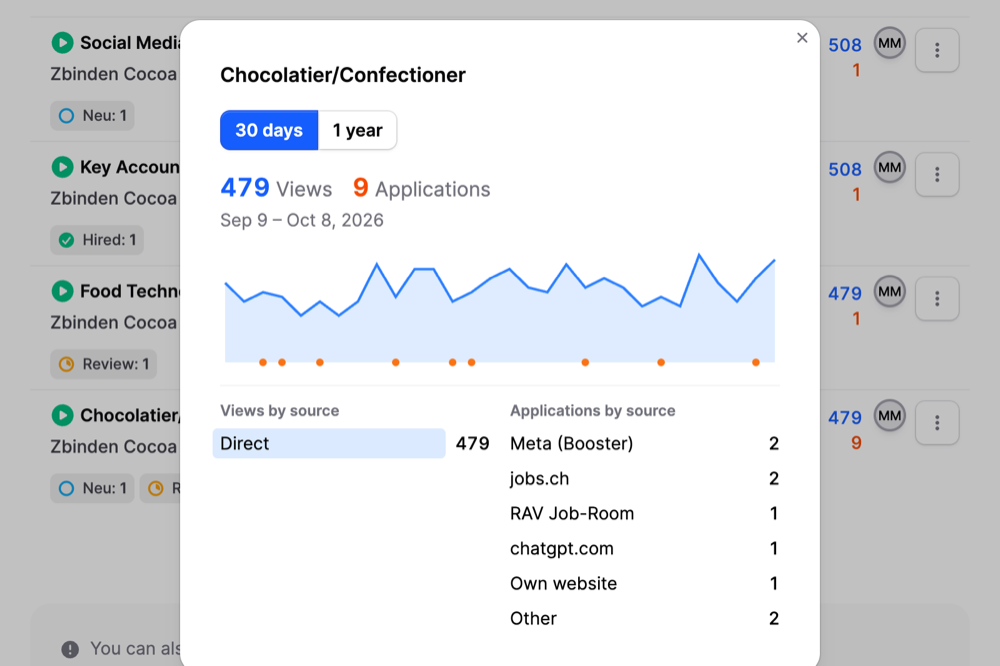Click the Sep 9 – Oct 8, 2026 date range
Screen dimensions: 1000x666
(302, 220)
